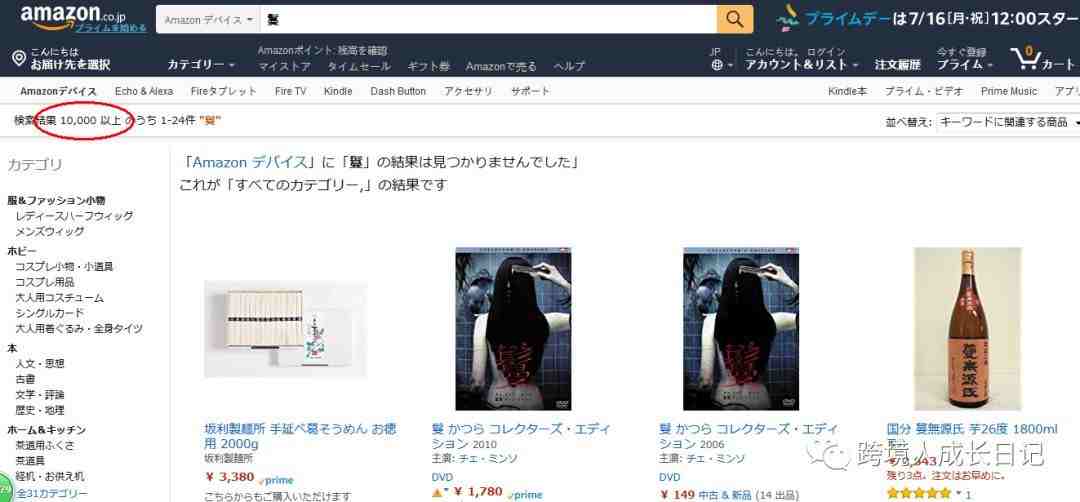
Task: Click the ¥ 3,380 price
Action: click(x=229, y=477)
